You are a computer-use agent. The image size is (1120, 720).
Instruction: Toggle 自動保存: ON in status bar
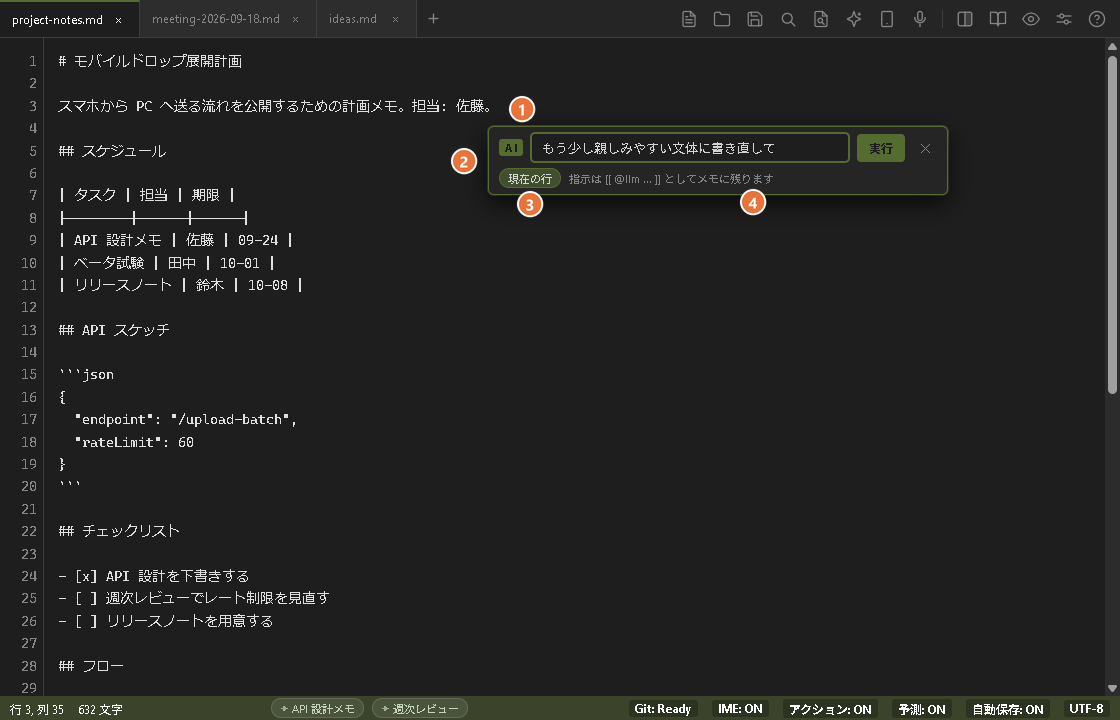pos(1008,709)
